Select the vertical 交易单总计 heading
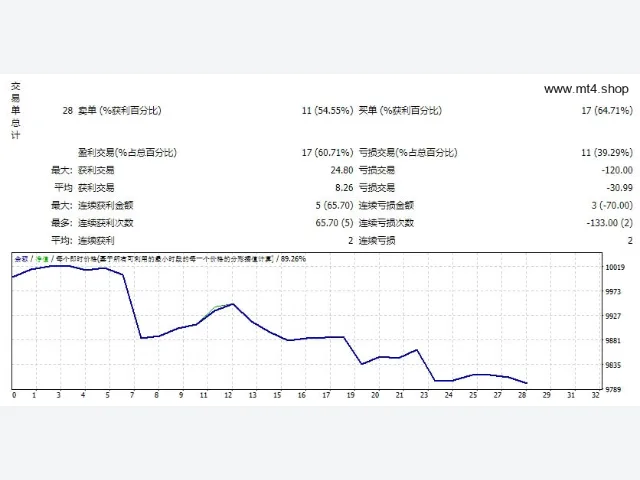The image size is (640, 480). (x=16, y=111)
